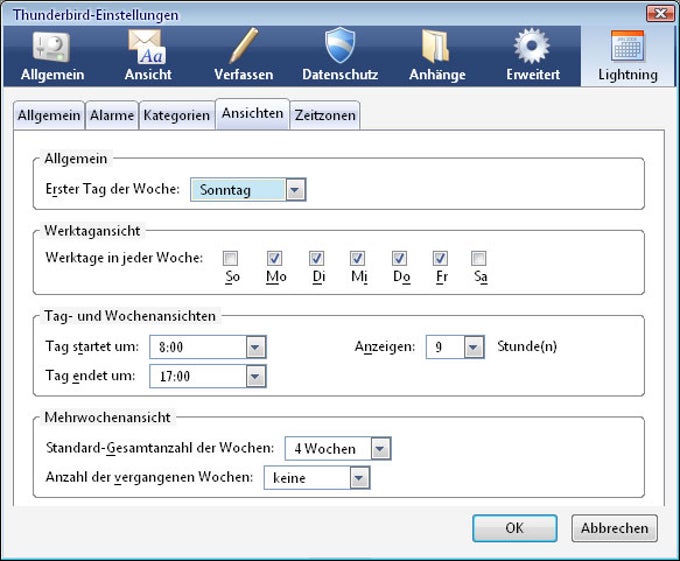680x561 pixels.
Task: Uncheck the Do workday checkbox
Action: pos(399,258)
